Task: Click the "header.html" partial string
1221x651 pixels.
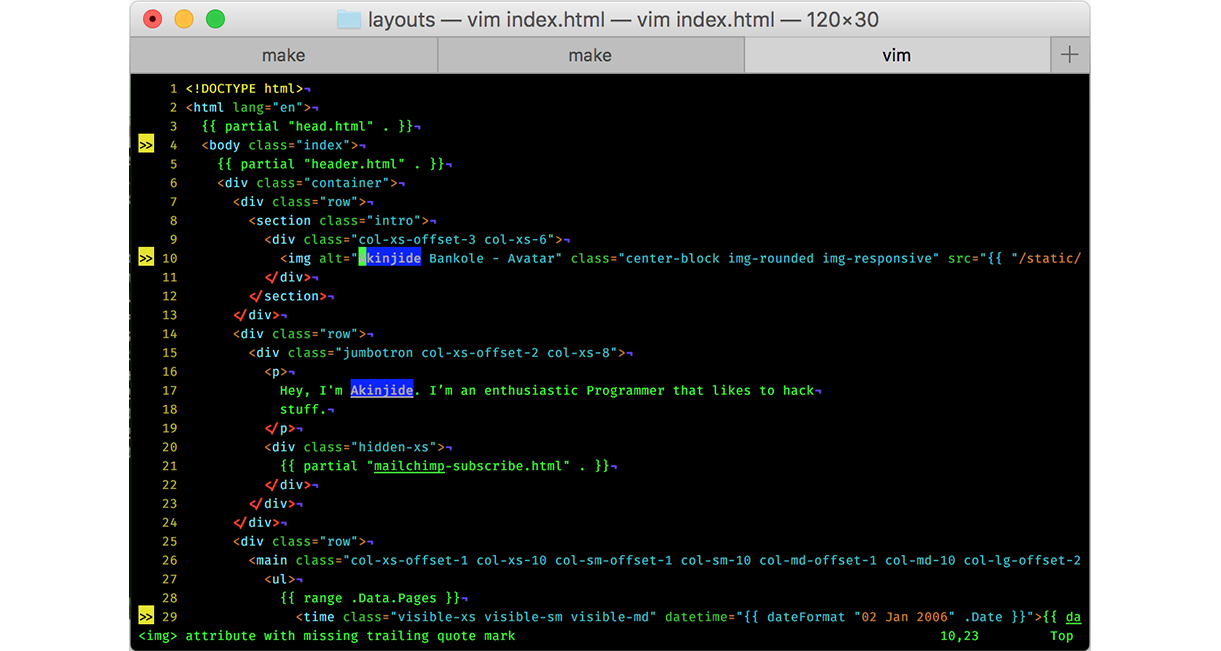Action: tap(354, 164)
